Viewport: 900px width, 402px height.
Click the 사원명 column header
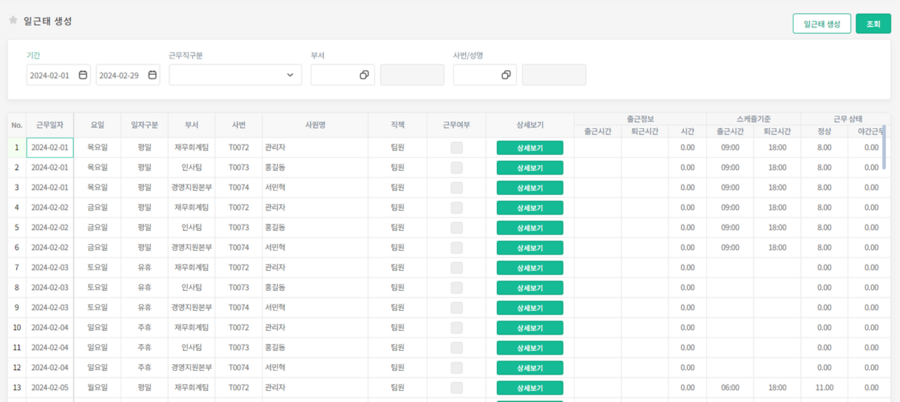coord(315,125)
